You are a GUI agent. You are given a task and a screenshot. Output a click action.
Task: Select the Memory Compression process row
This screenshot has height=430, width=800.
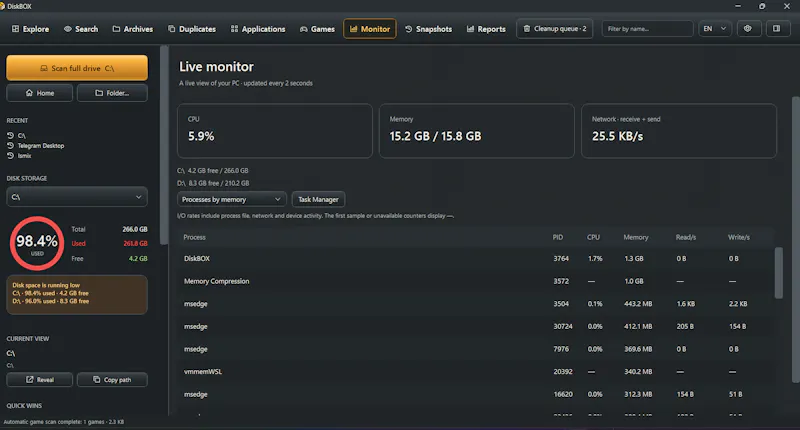coord(476,281)
